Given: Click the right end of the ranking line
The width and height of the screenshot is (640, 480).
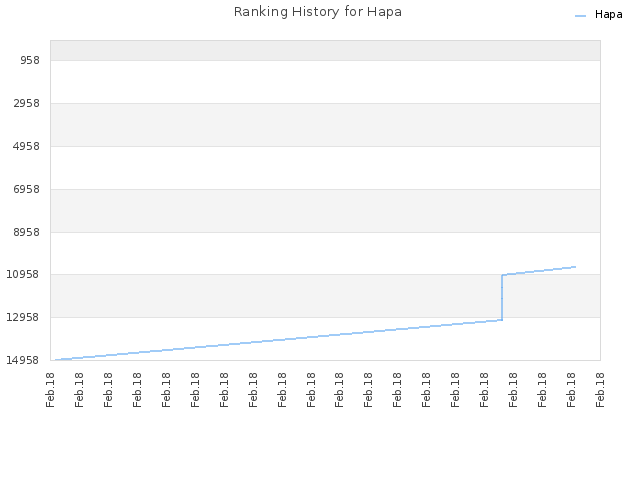Looking at the screenshot, I should [x=575, y=267].
